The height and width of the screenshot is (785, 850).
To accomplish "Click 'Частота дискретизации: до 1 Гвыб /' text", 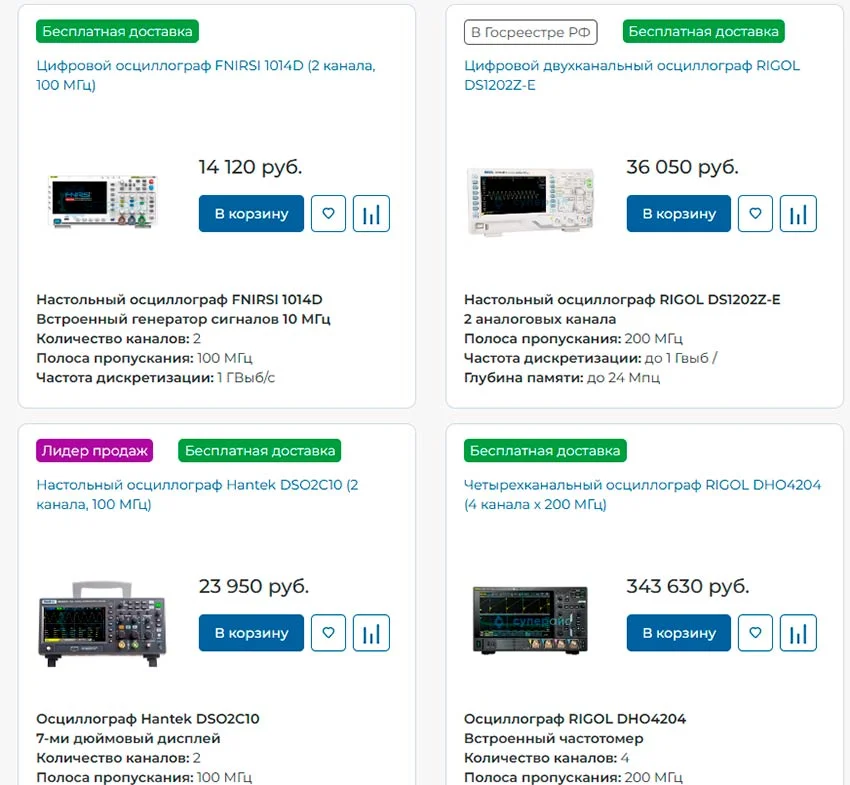I will coord(591,358).
